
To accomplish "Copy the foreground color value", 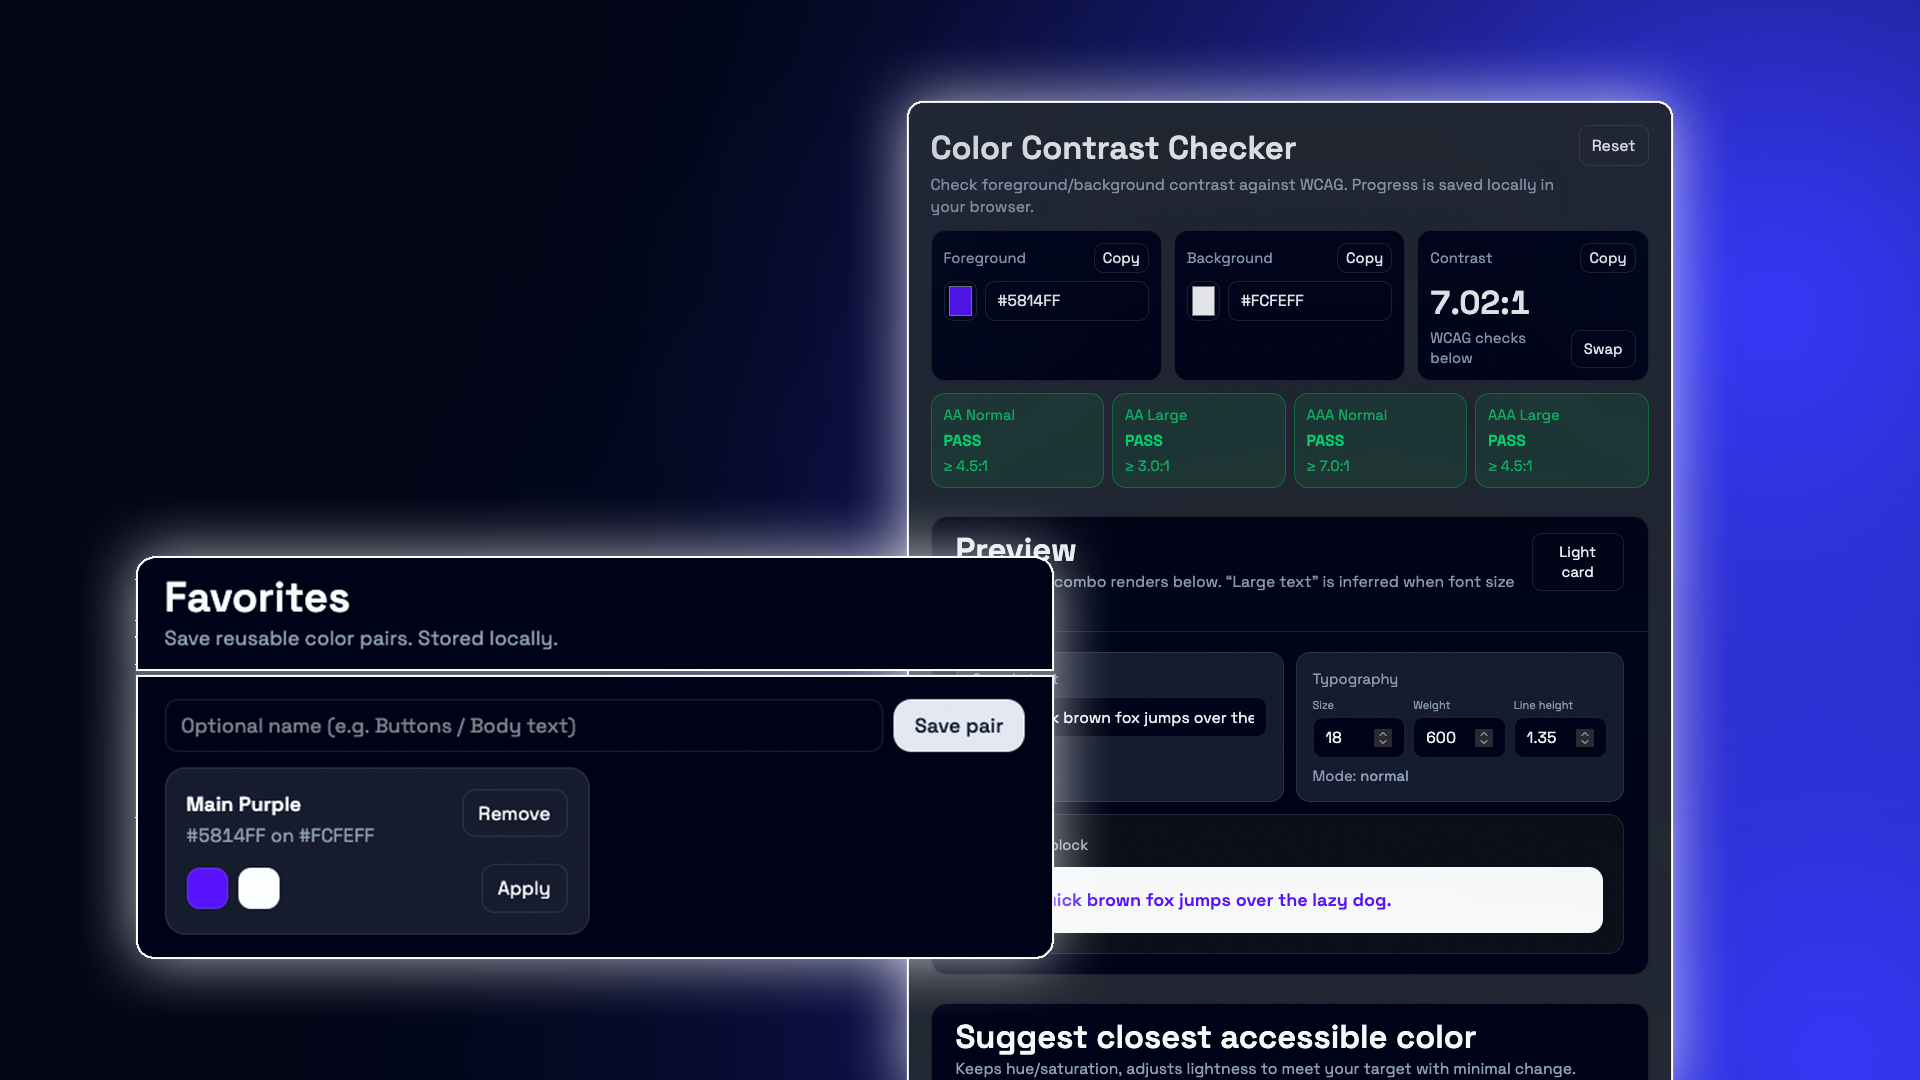I will pyautogui.click(x=1120, y=258).
